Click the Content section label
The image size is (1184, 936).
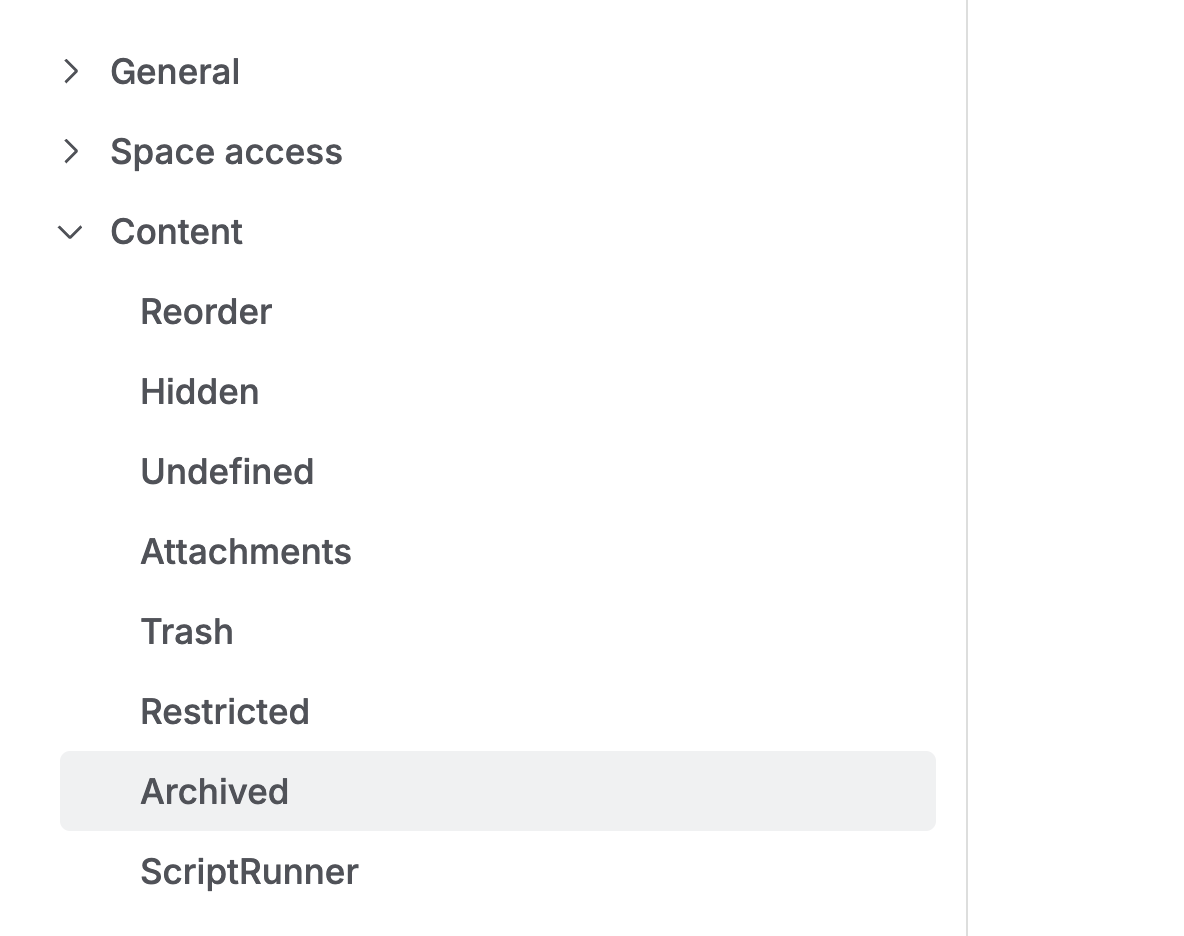(177, 232)
